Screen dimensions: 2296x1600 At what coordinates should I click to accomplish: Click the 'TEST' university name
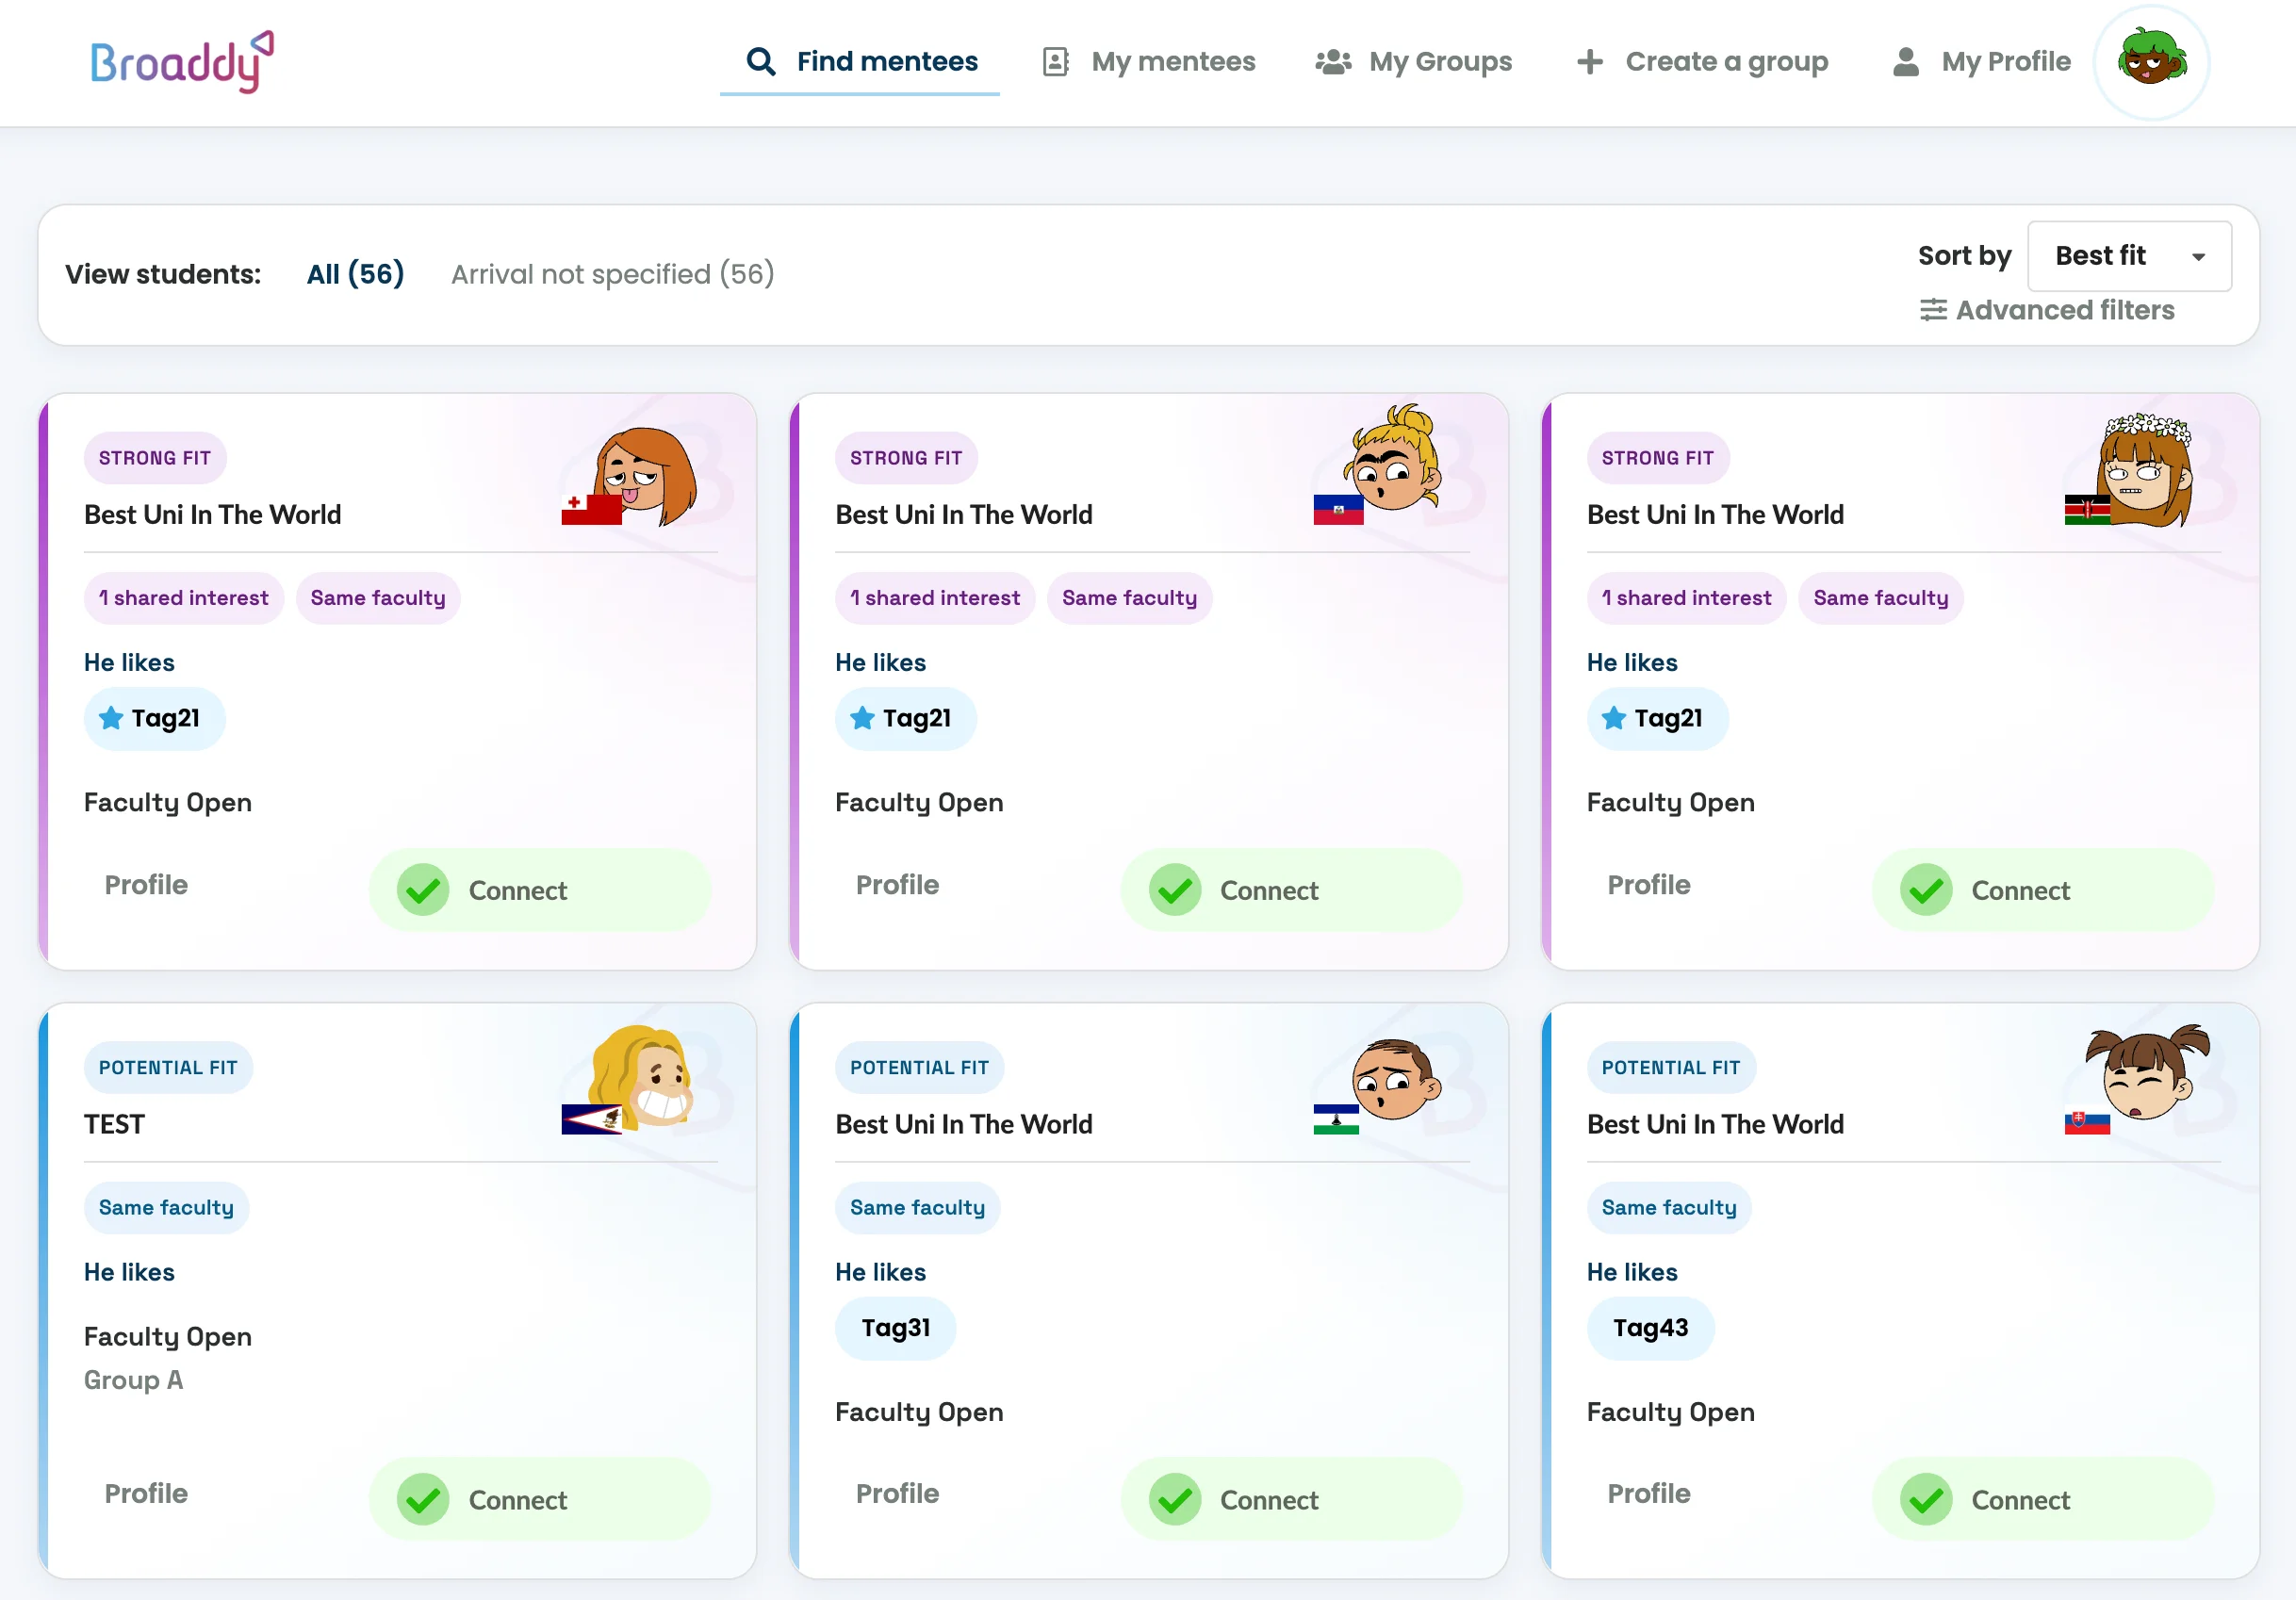pyautogui.click(x=114, y=1124)
